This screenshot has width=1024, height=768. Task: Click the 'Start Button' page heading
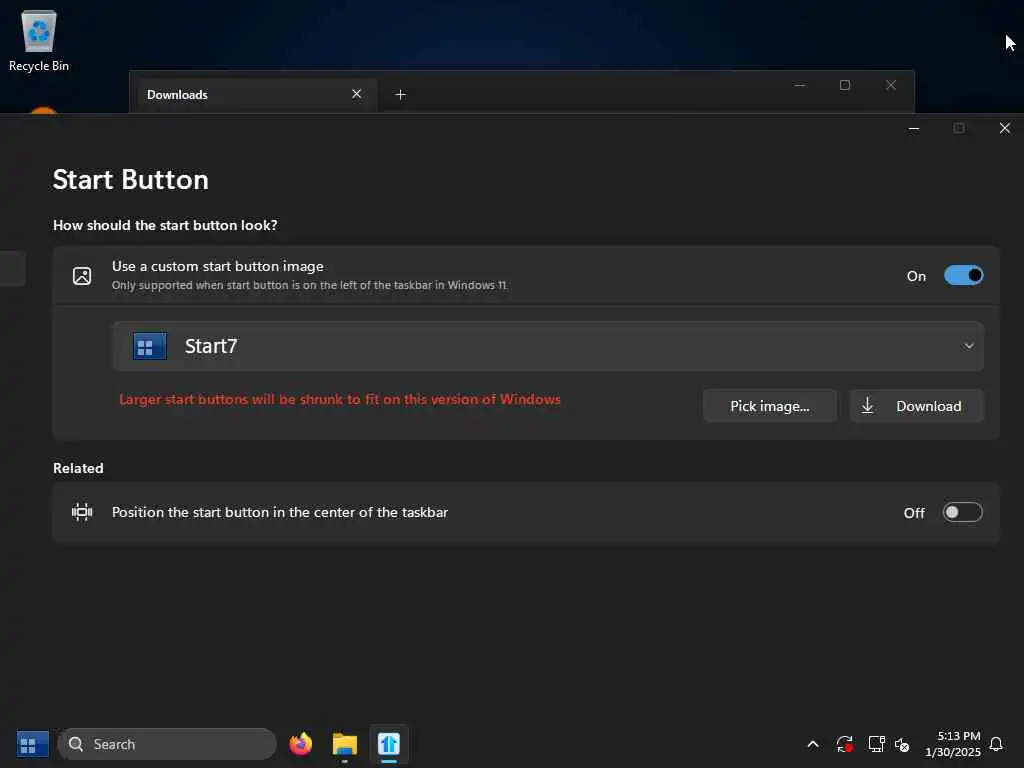pos(131,180)
